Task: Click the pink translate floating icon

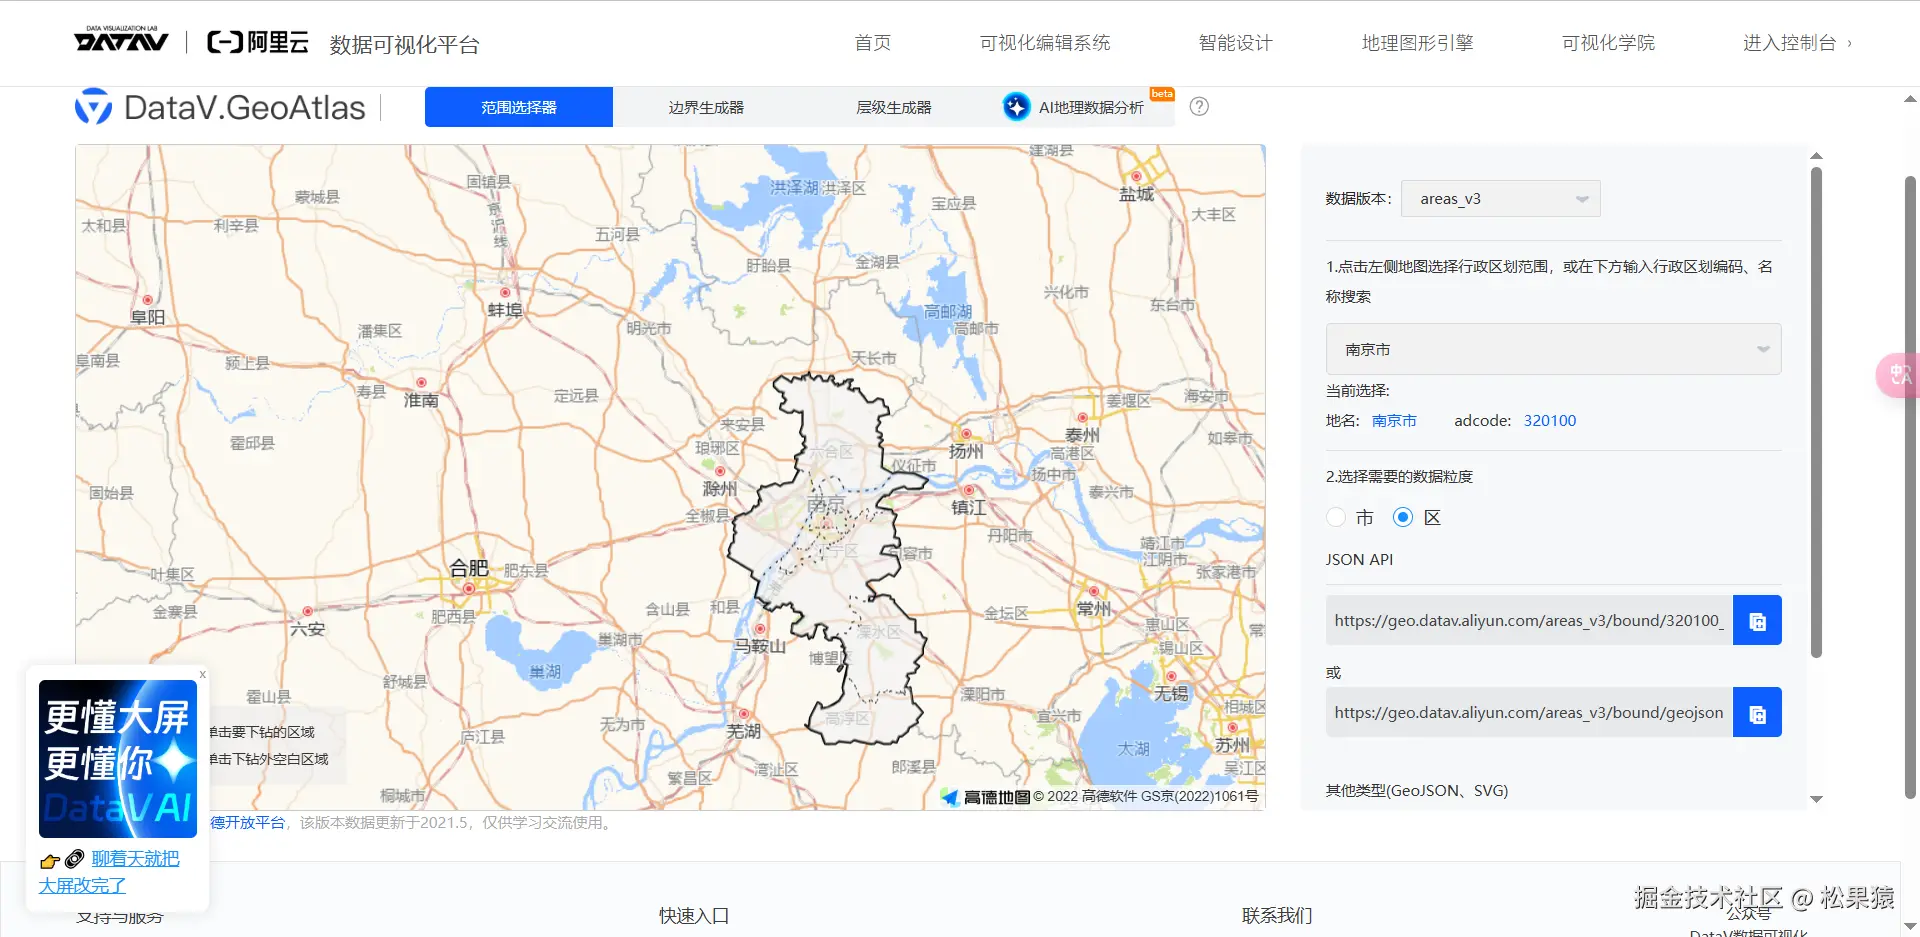Action: coord(1899,375)
